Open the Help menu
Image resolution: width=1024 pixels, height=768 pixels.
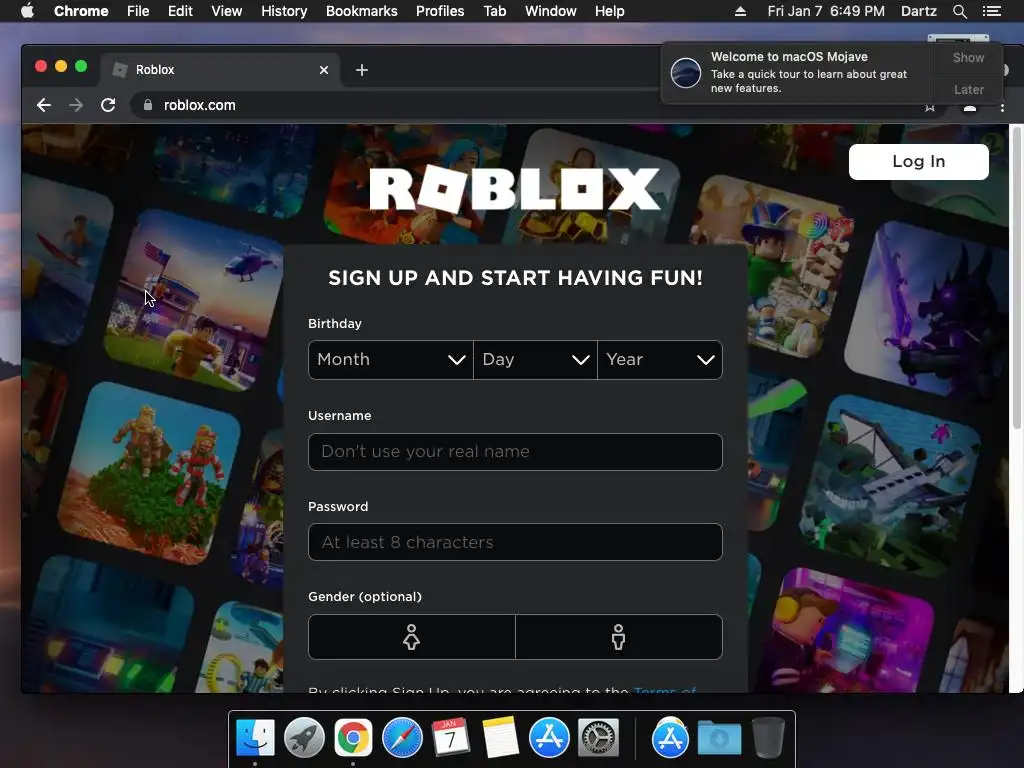[x=609, y=11]
